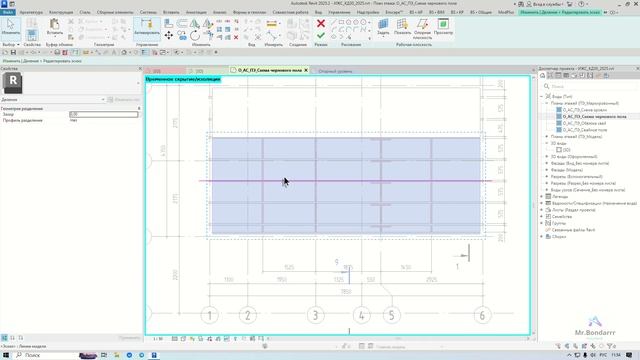Close the Свойства properties panel
Viewport: 640px width, 360px height.
140,69
